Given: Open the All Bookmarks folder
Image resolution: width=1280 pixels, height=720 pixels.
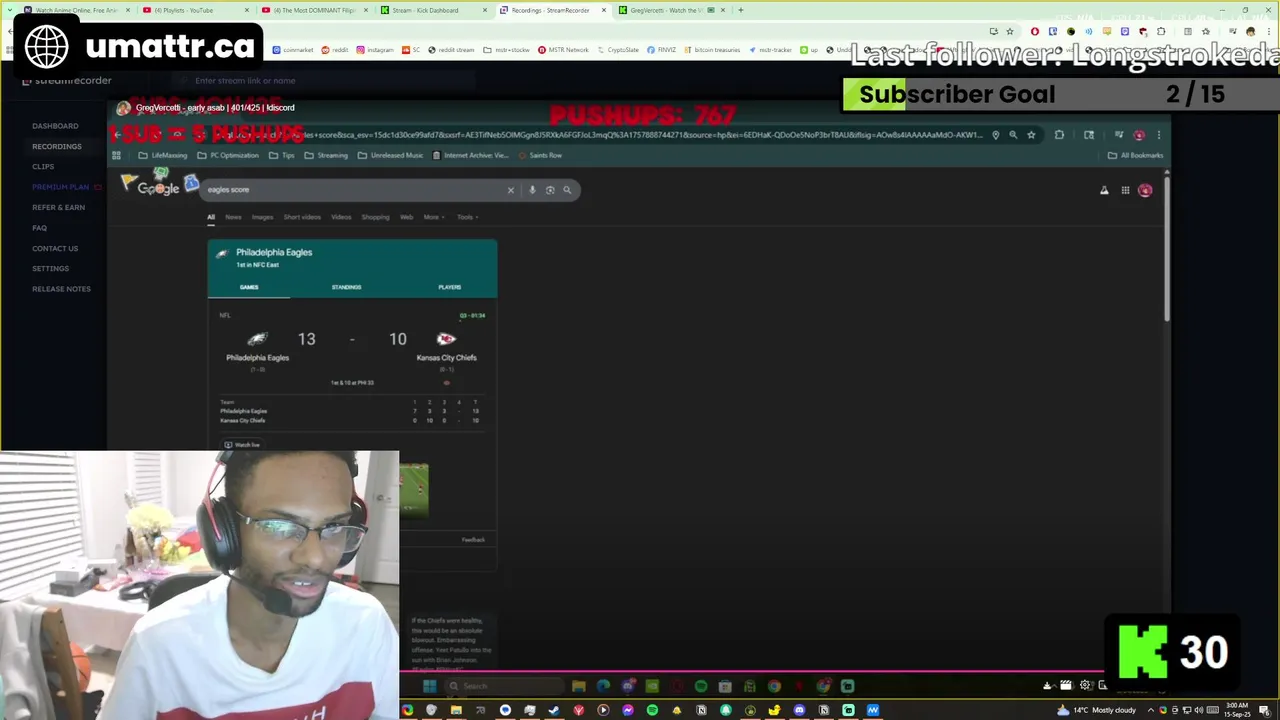Looking at the screenshot, I should [x=1135, y=155].
